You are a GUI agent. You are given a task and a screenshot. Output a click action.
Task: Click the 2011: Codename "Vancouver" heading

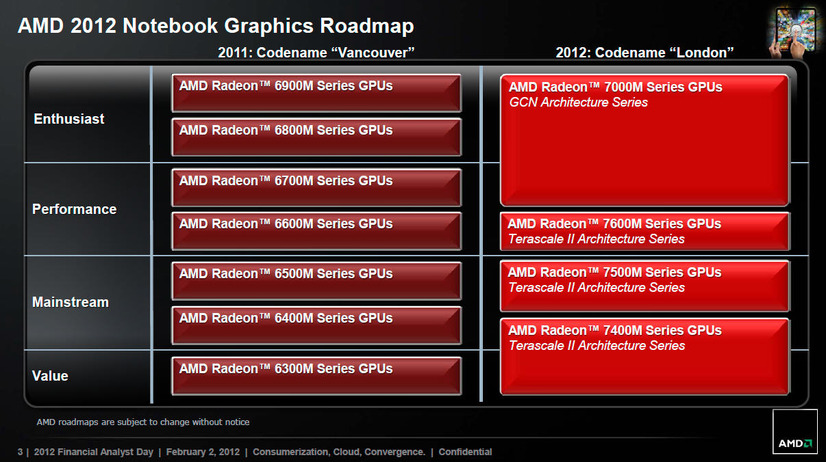(316, 53)
